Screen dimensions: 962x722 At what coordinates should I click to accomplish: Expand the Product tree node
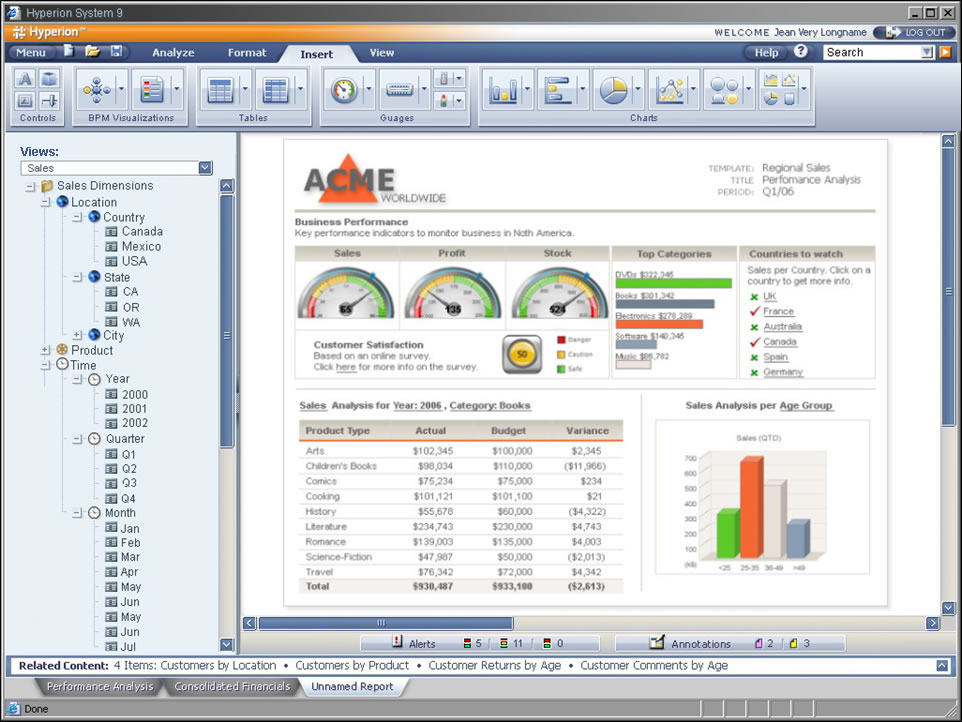[x=45, y=350]
